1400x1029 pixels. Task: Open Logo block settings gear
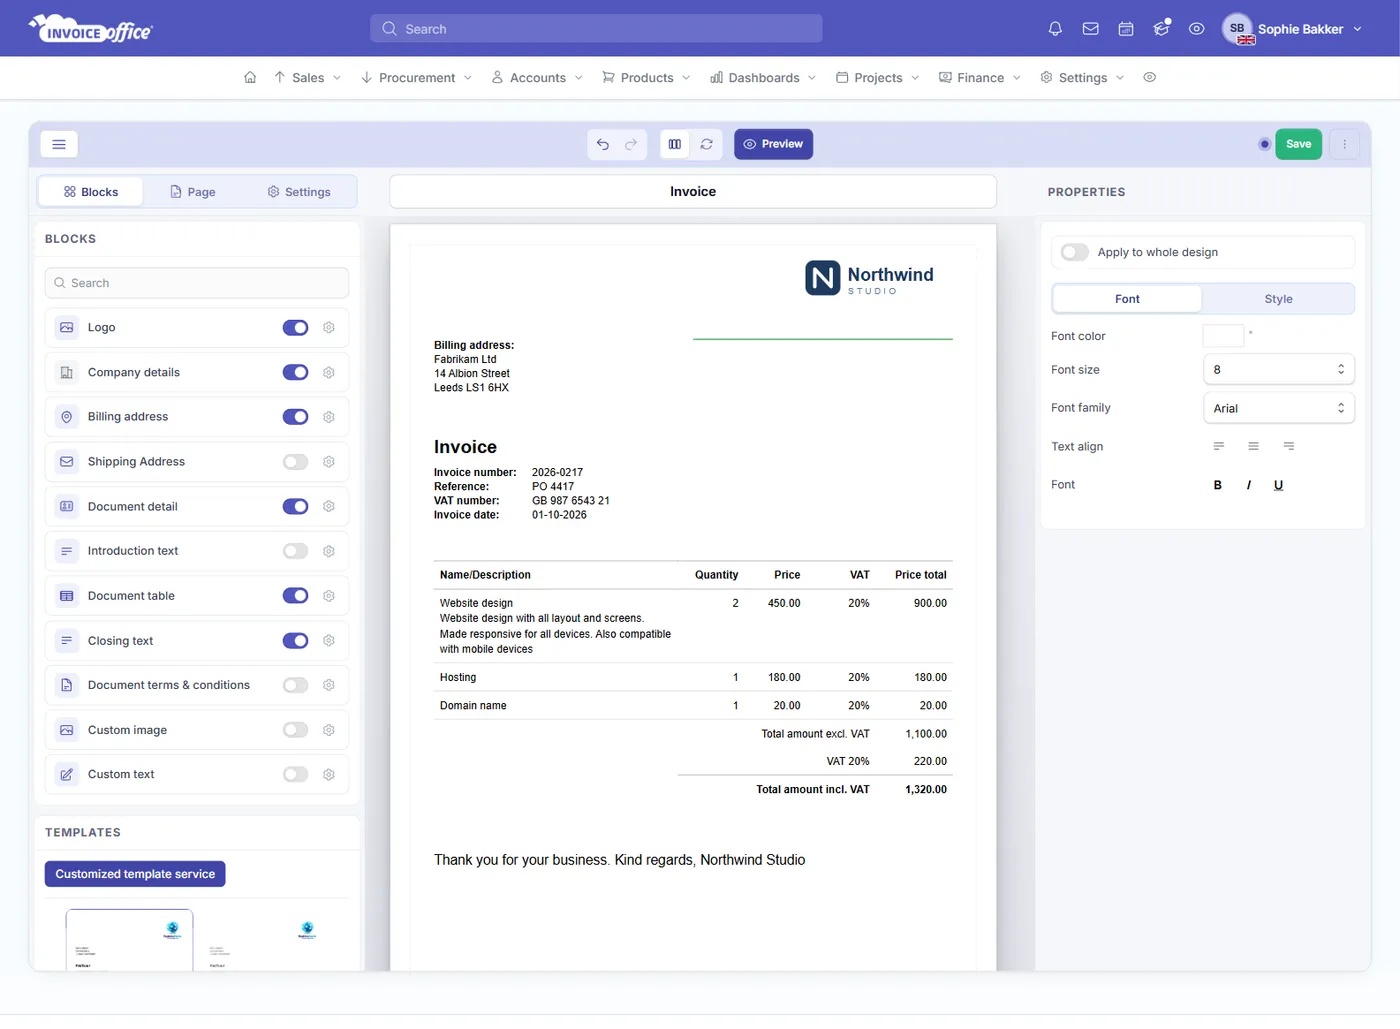click(329, 328)
